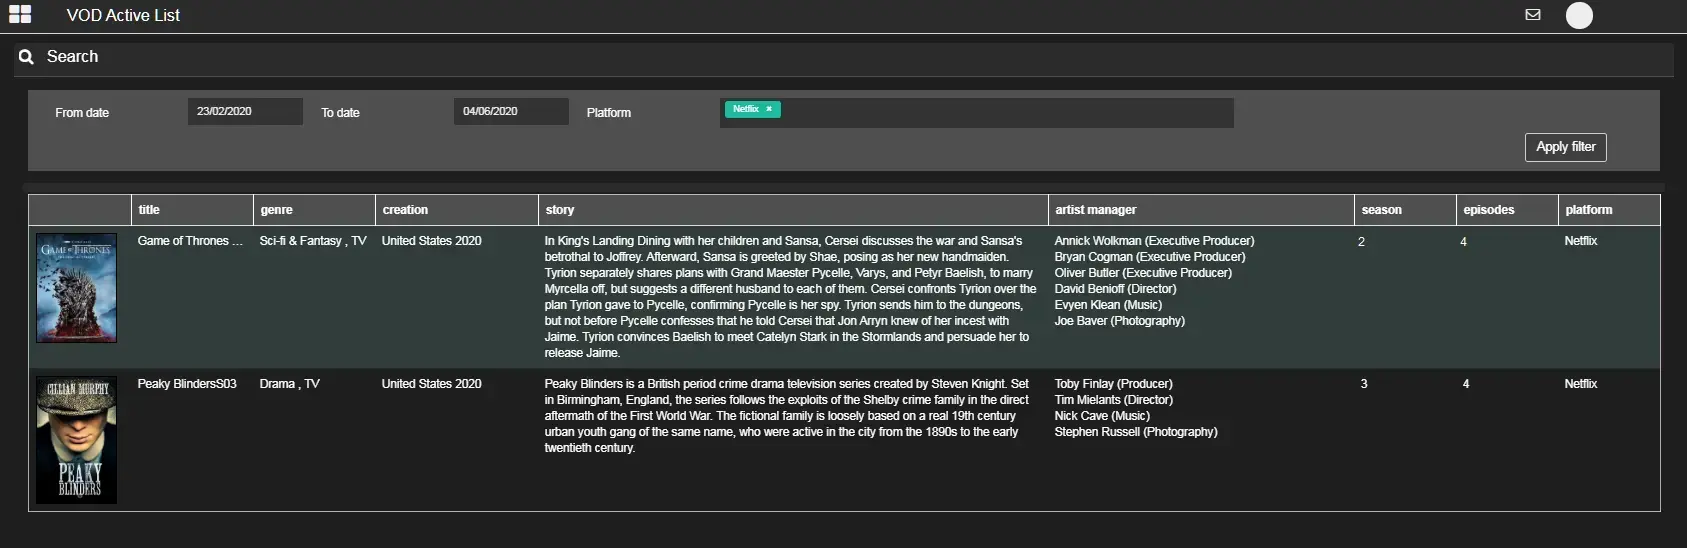Open the Game of Thrones poster thumbnail
The width and height of the screenshot is (1687, 548).
[77, 288]
